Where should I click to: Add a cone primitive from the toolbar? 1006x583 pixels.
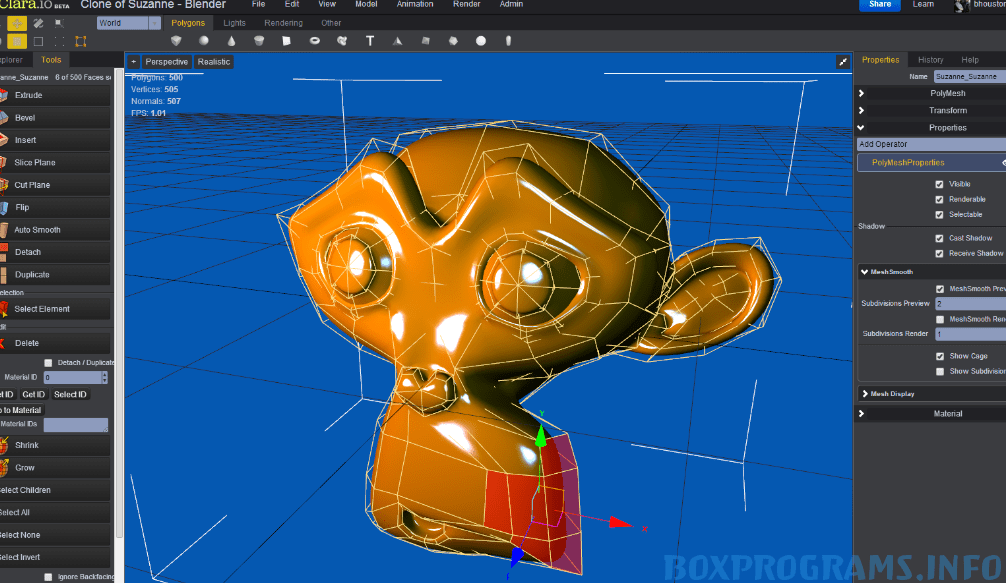tap(231, 41)
